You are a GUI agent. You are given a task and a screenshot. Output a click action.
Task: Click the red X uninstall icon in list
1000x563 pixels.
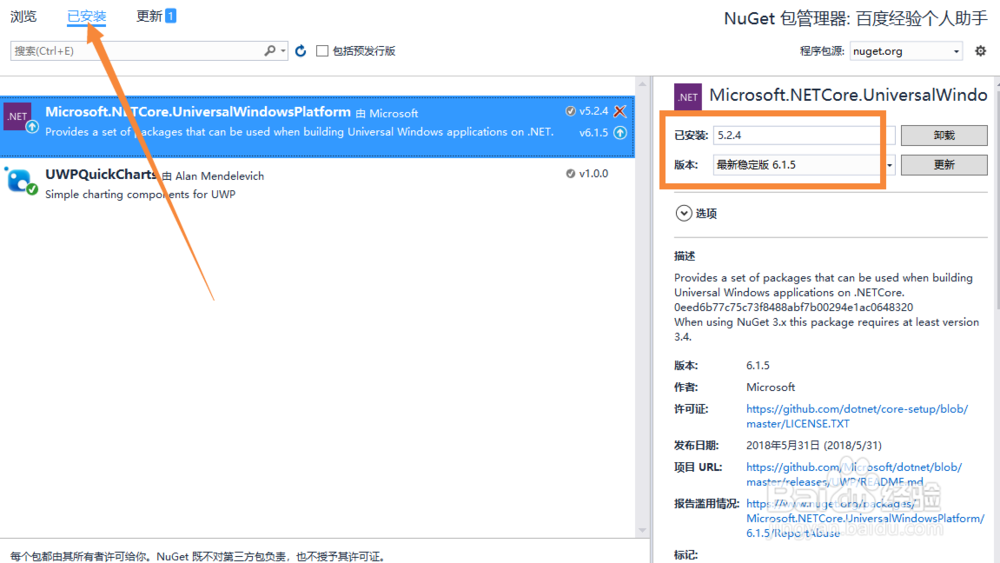coord(620,112)
